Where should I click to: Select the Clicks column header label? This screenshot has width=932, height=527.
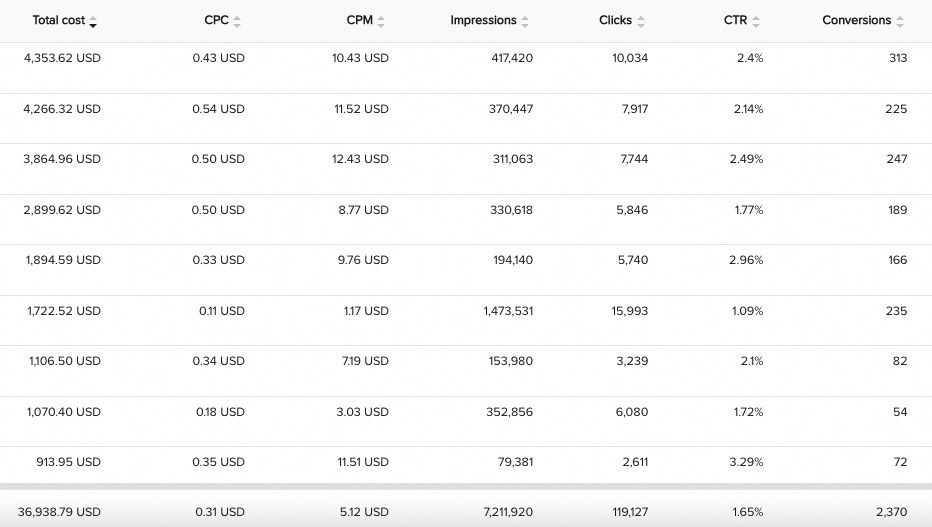tap(615, 20)
